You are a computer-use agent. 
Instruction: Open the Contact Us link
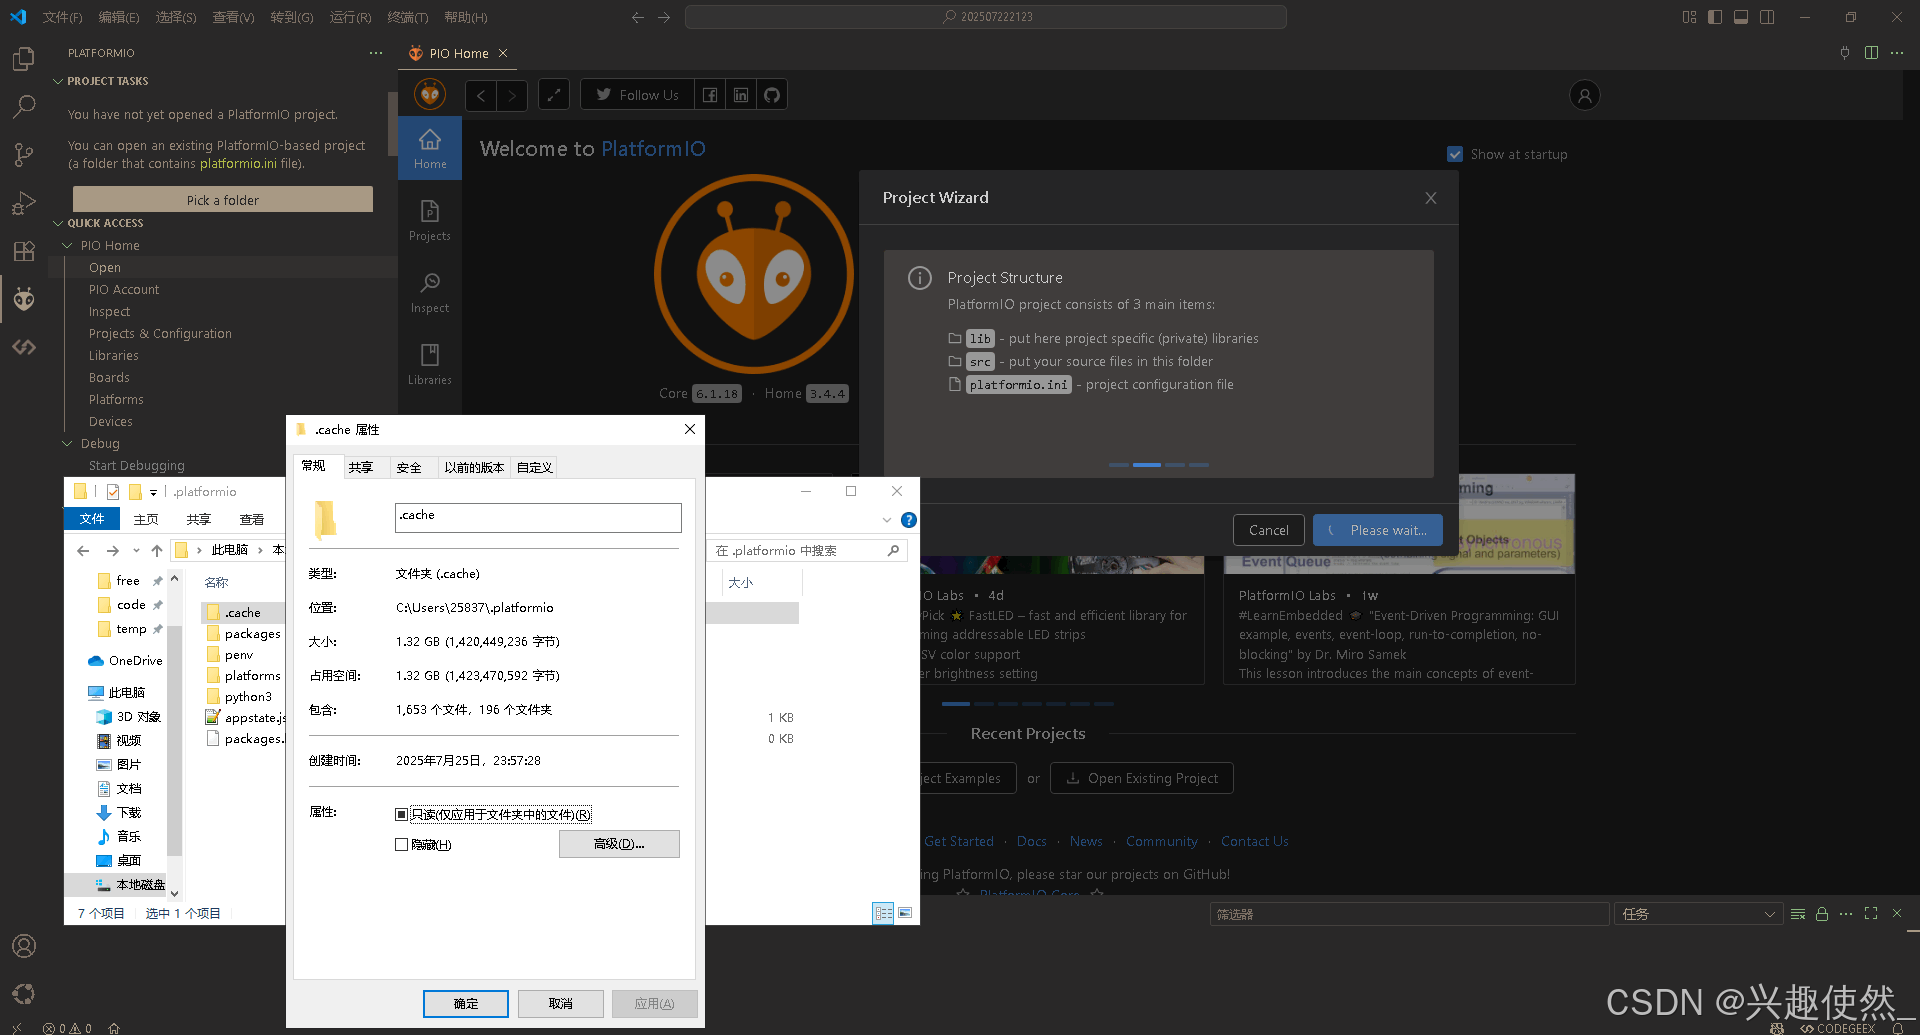click(1254, 841)
